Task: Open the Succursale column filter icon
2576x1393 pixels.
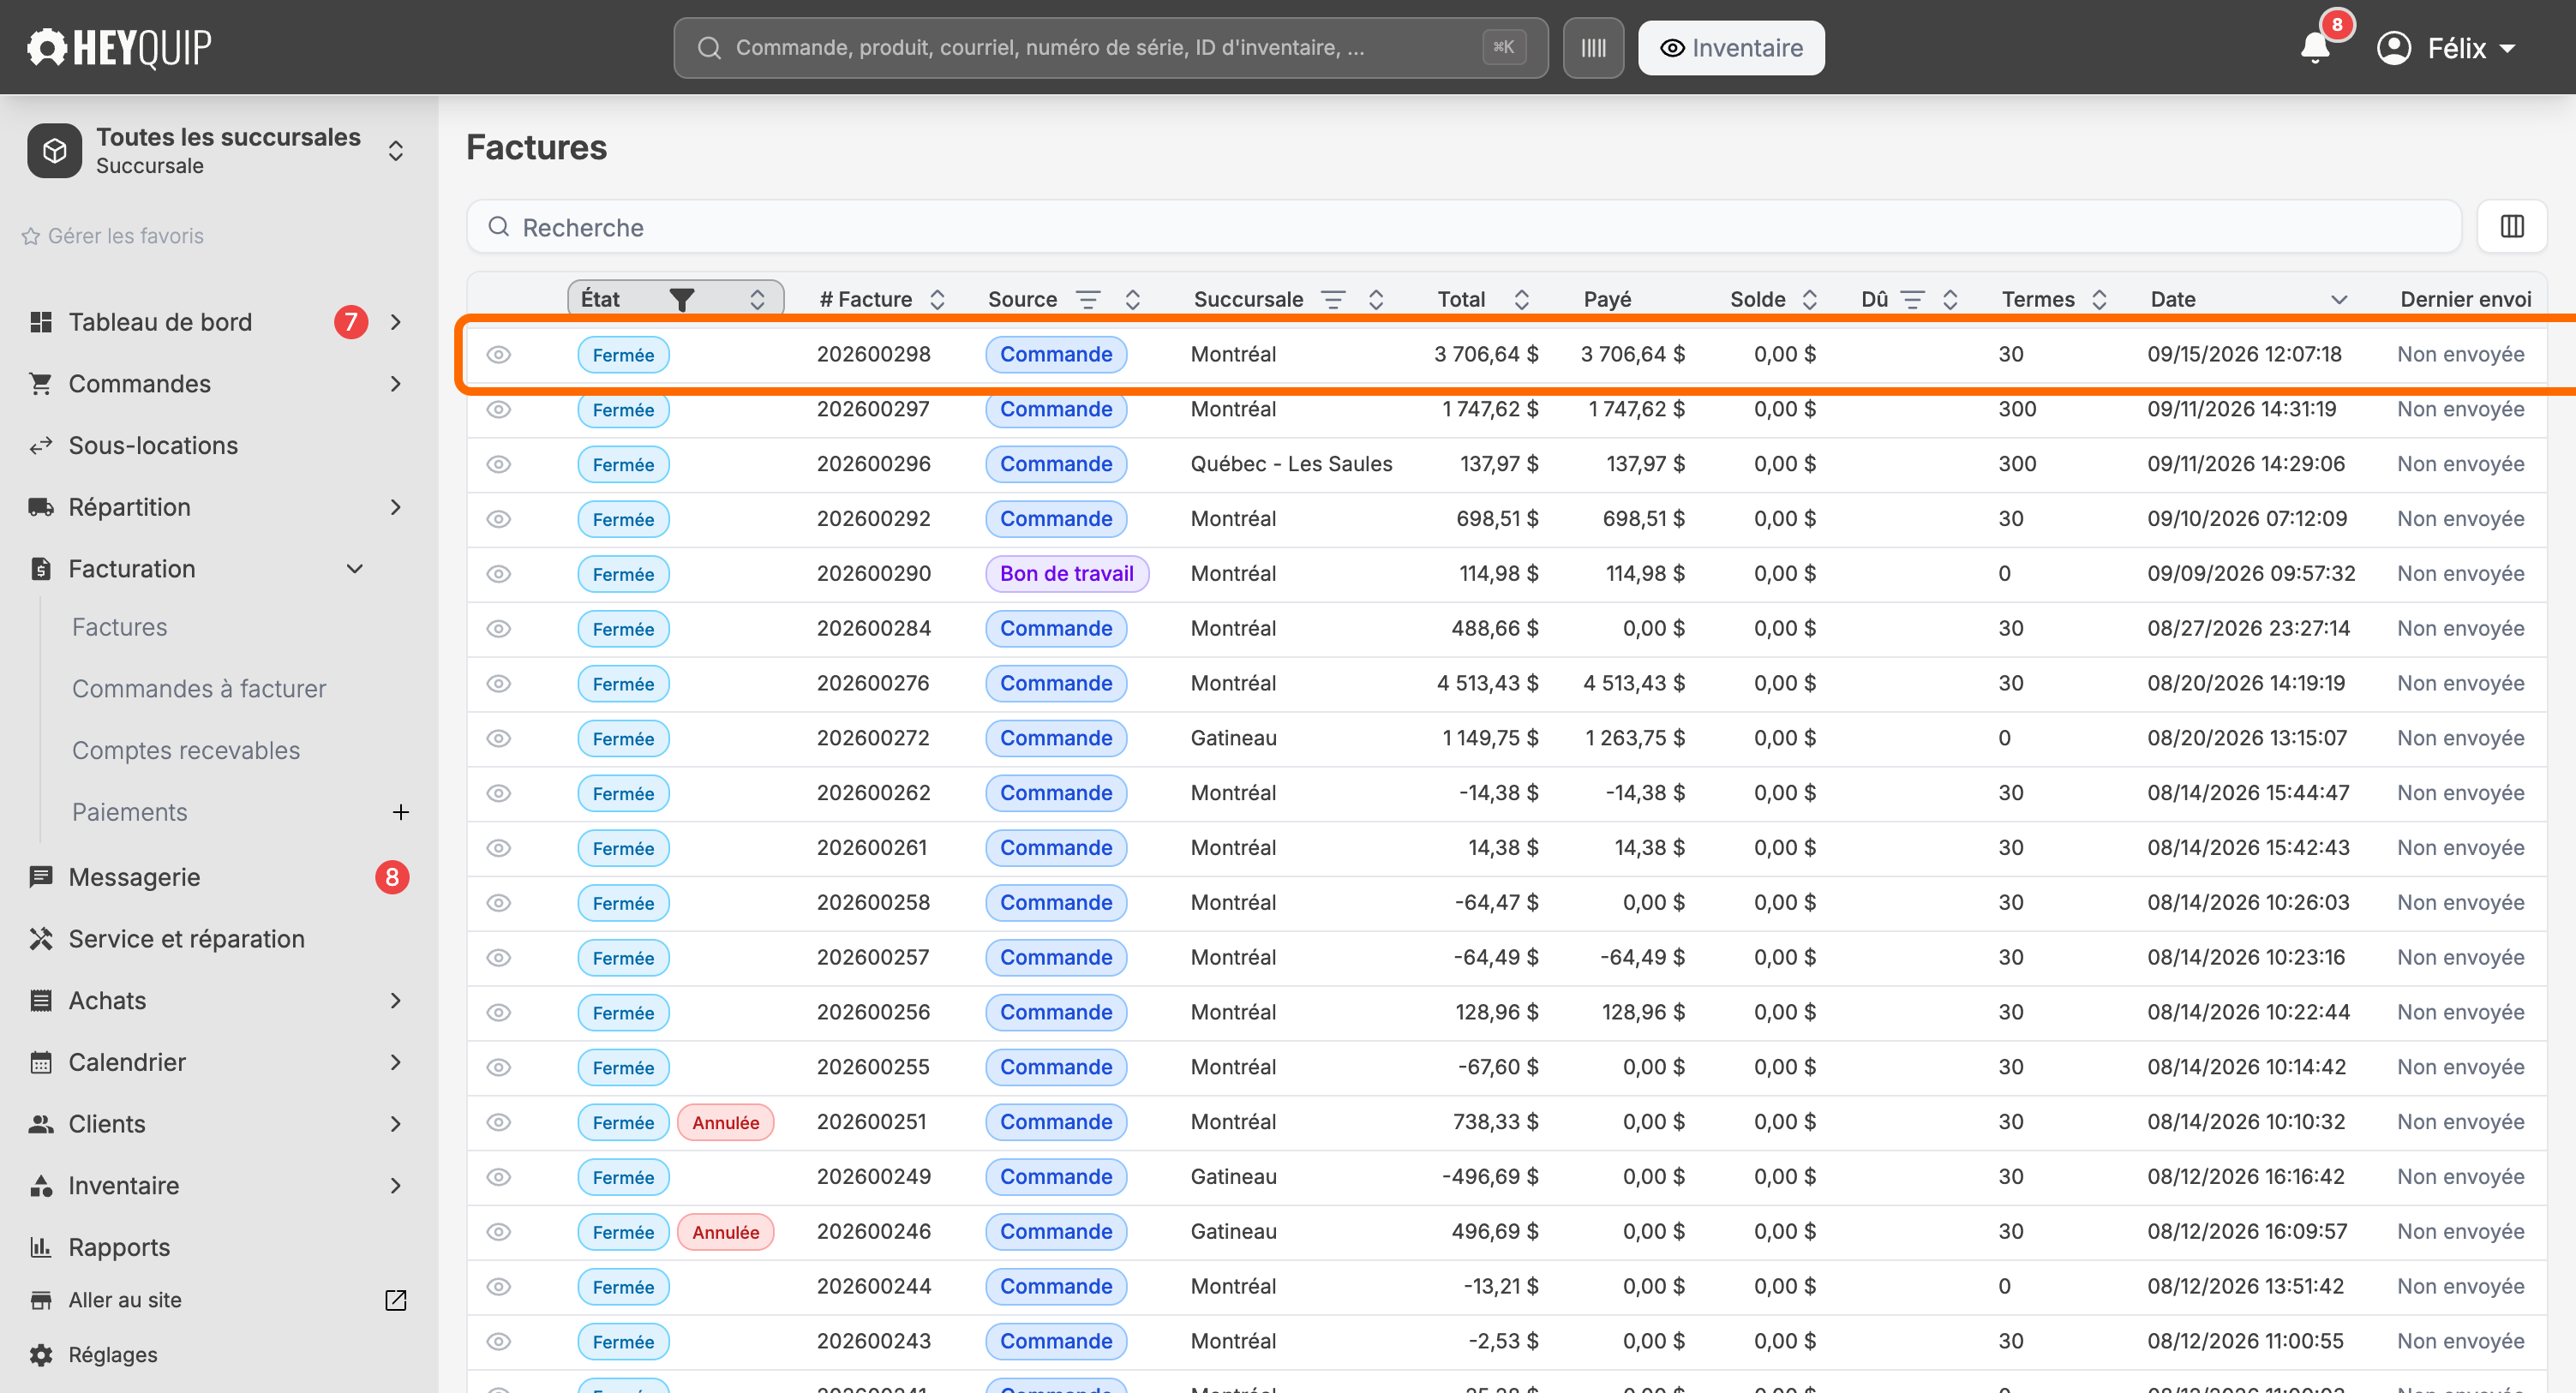Action: pyautogui.click(x=1332, y=299)
